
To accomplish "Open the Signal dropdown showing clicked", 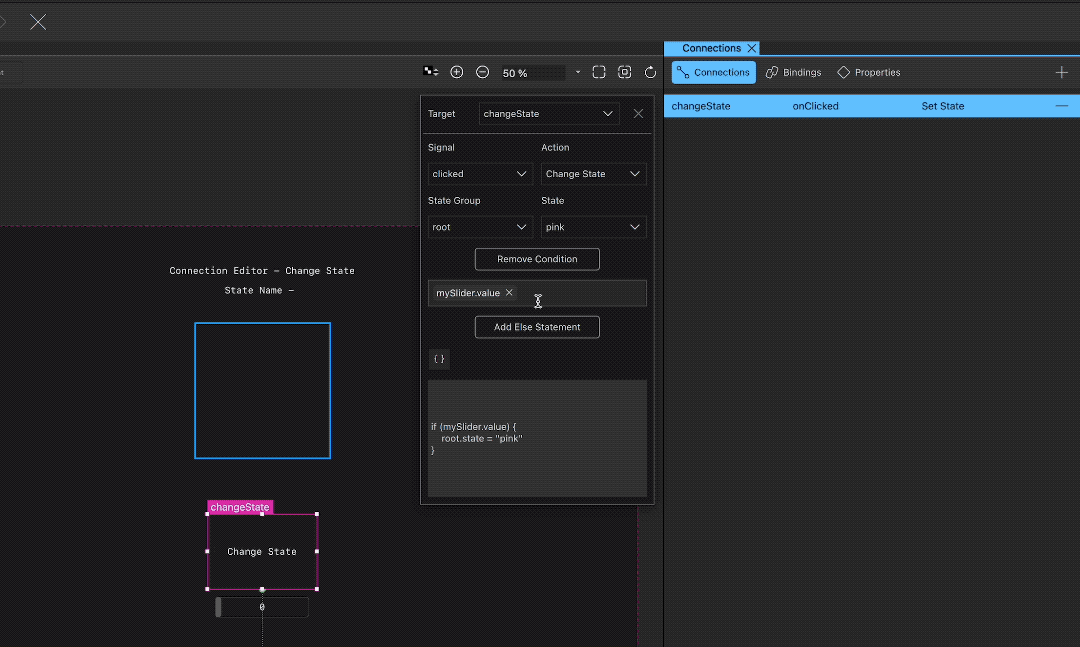I will tap(479, 173).
